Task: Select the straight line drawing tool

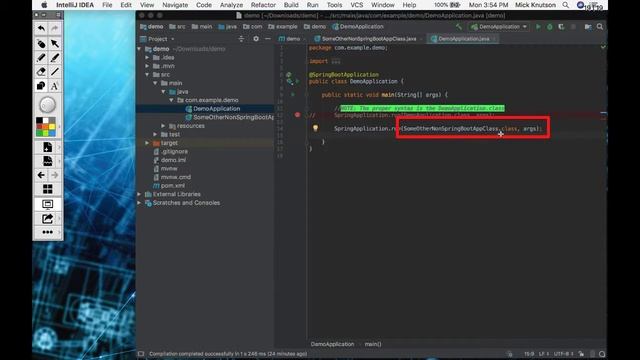Action: (55, 72)
